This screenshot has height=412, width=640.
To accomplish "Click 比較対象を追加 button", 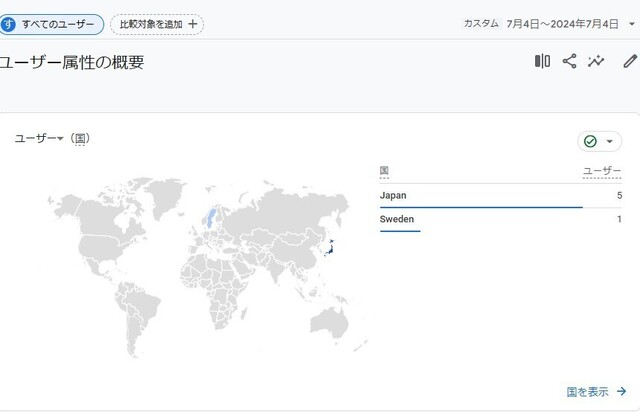I will pos(157,24).
